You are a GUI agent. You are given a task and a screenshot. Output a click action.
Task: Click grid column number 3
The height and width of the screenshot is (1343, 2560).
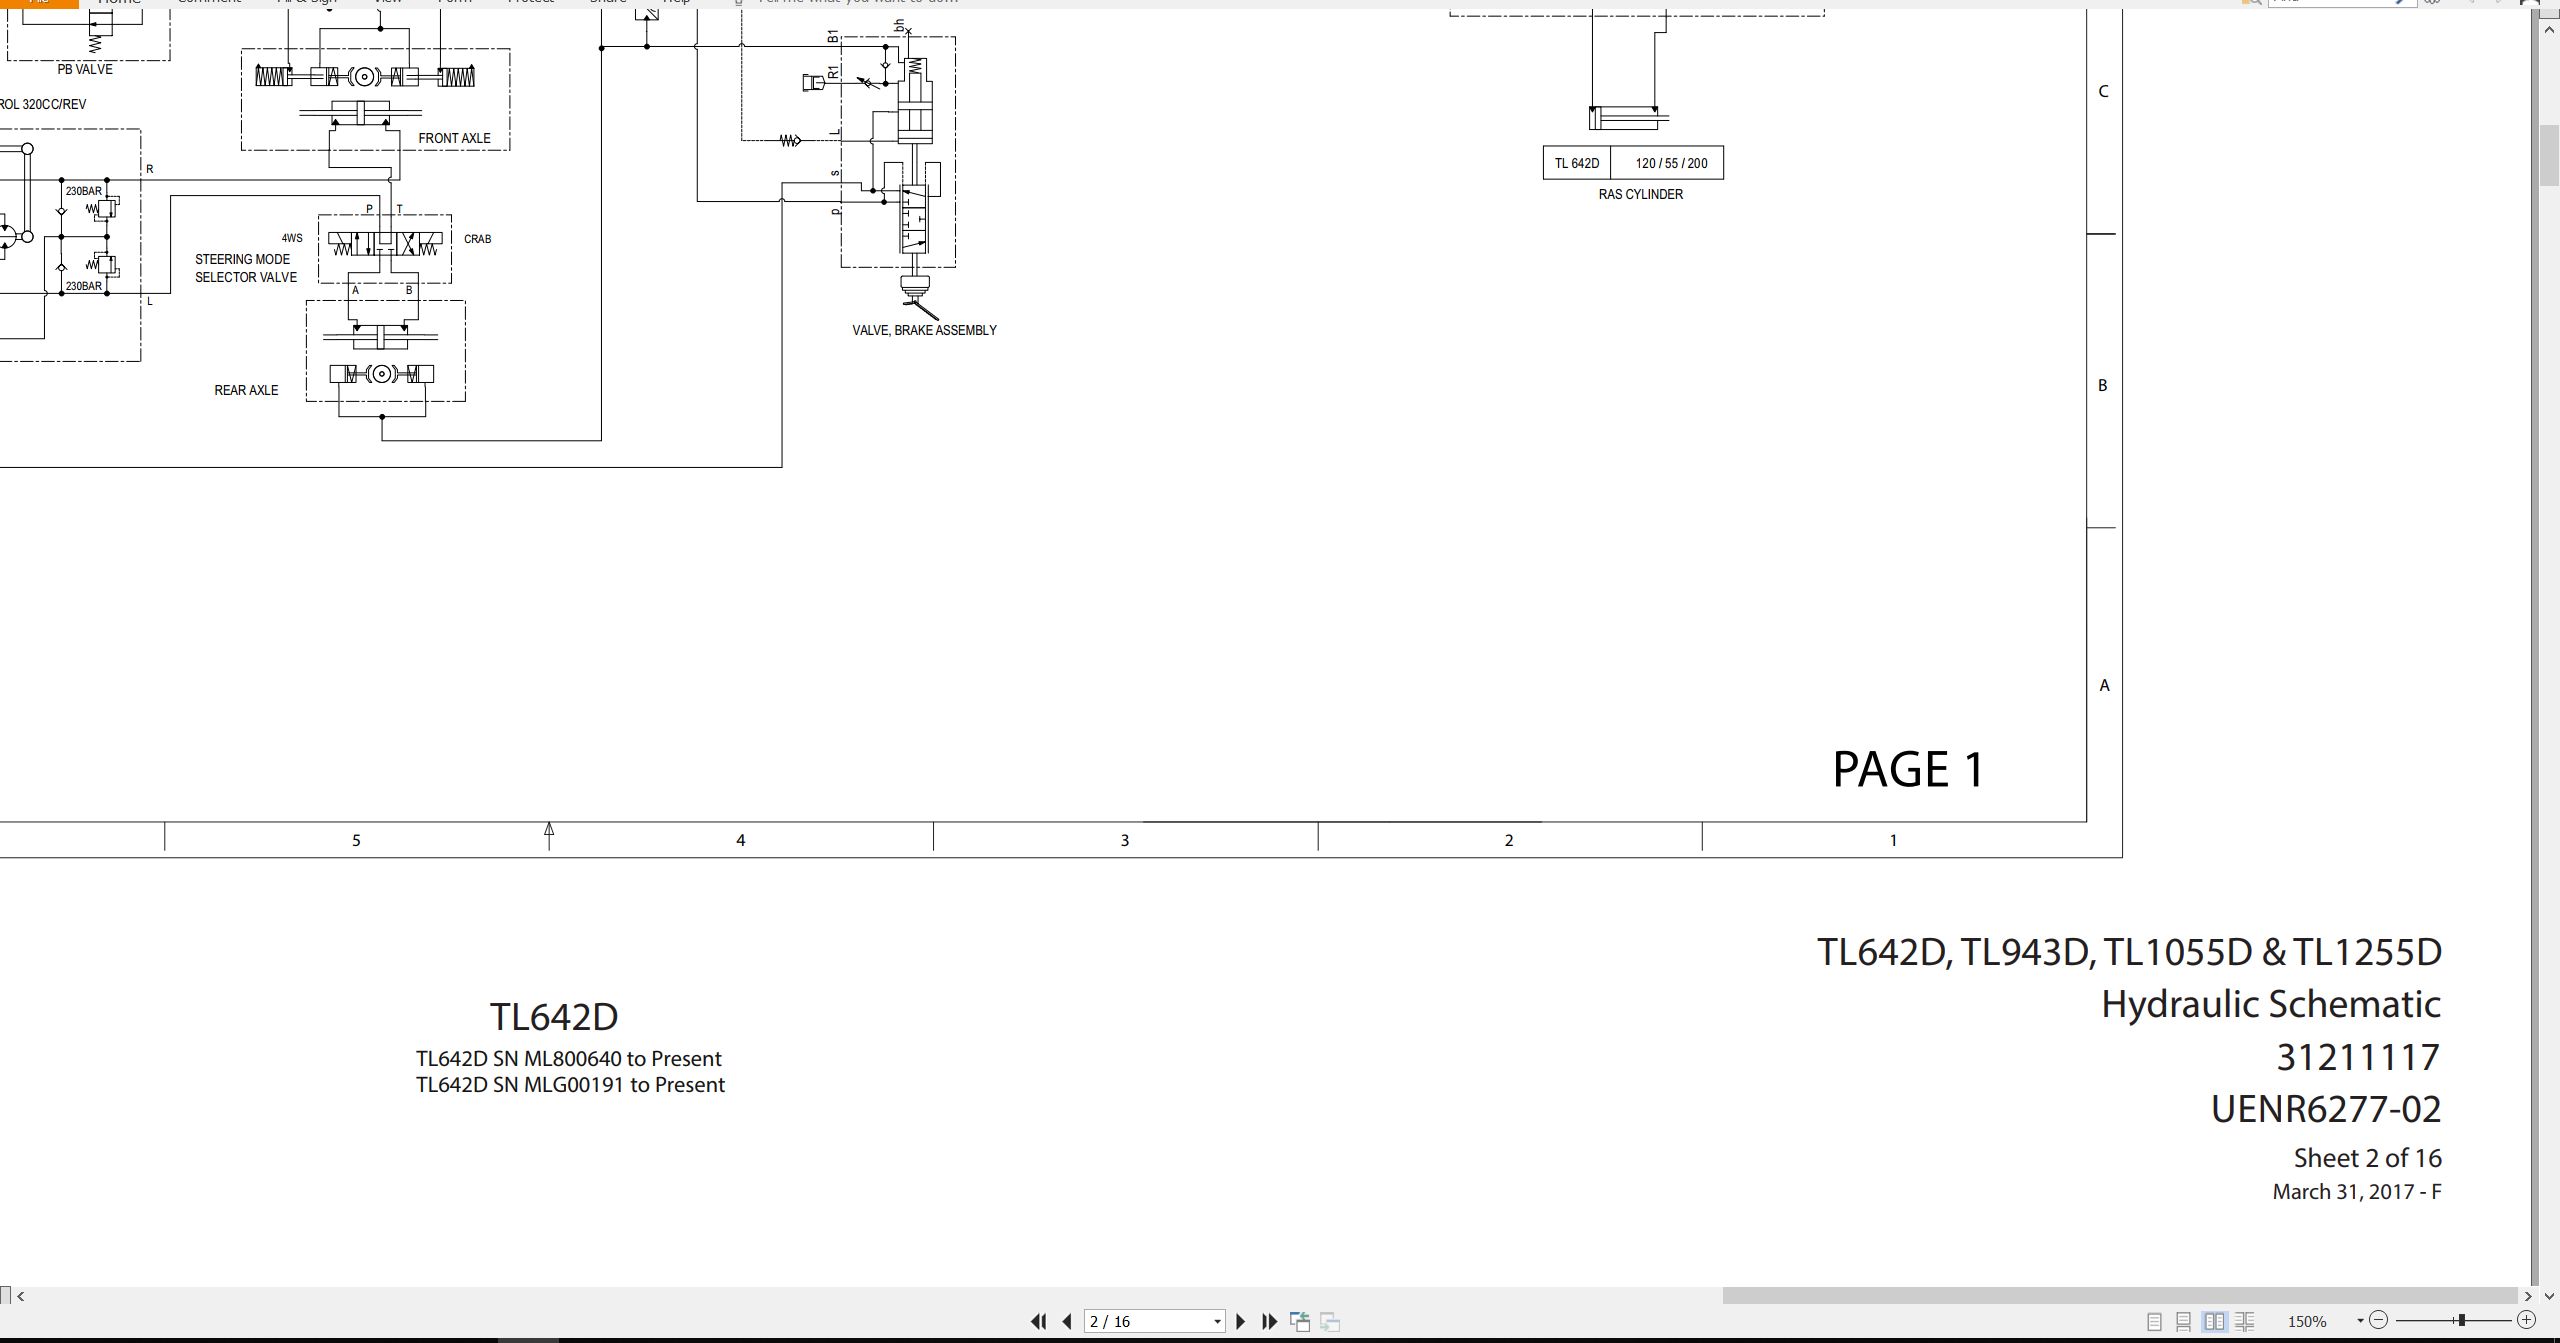(1125, 840)
